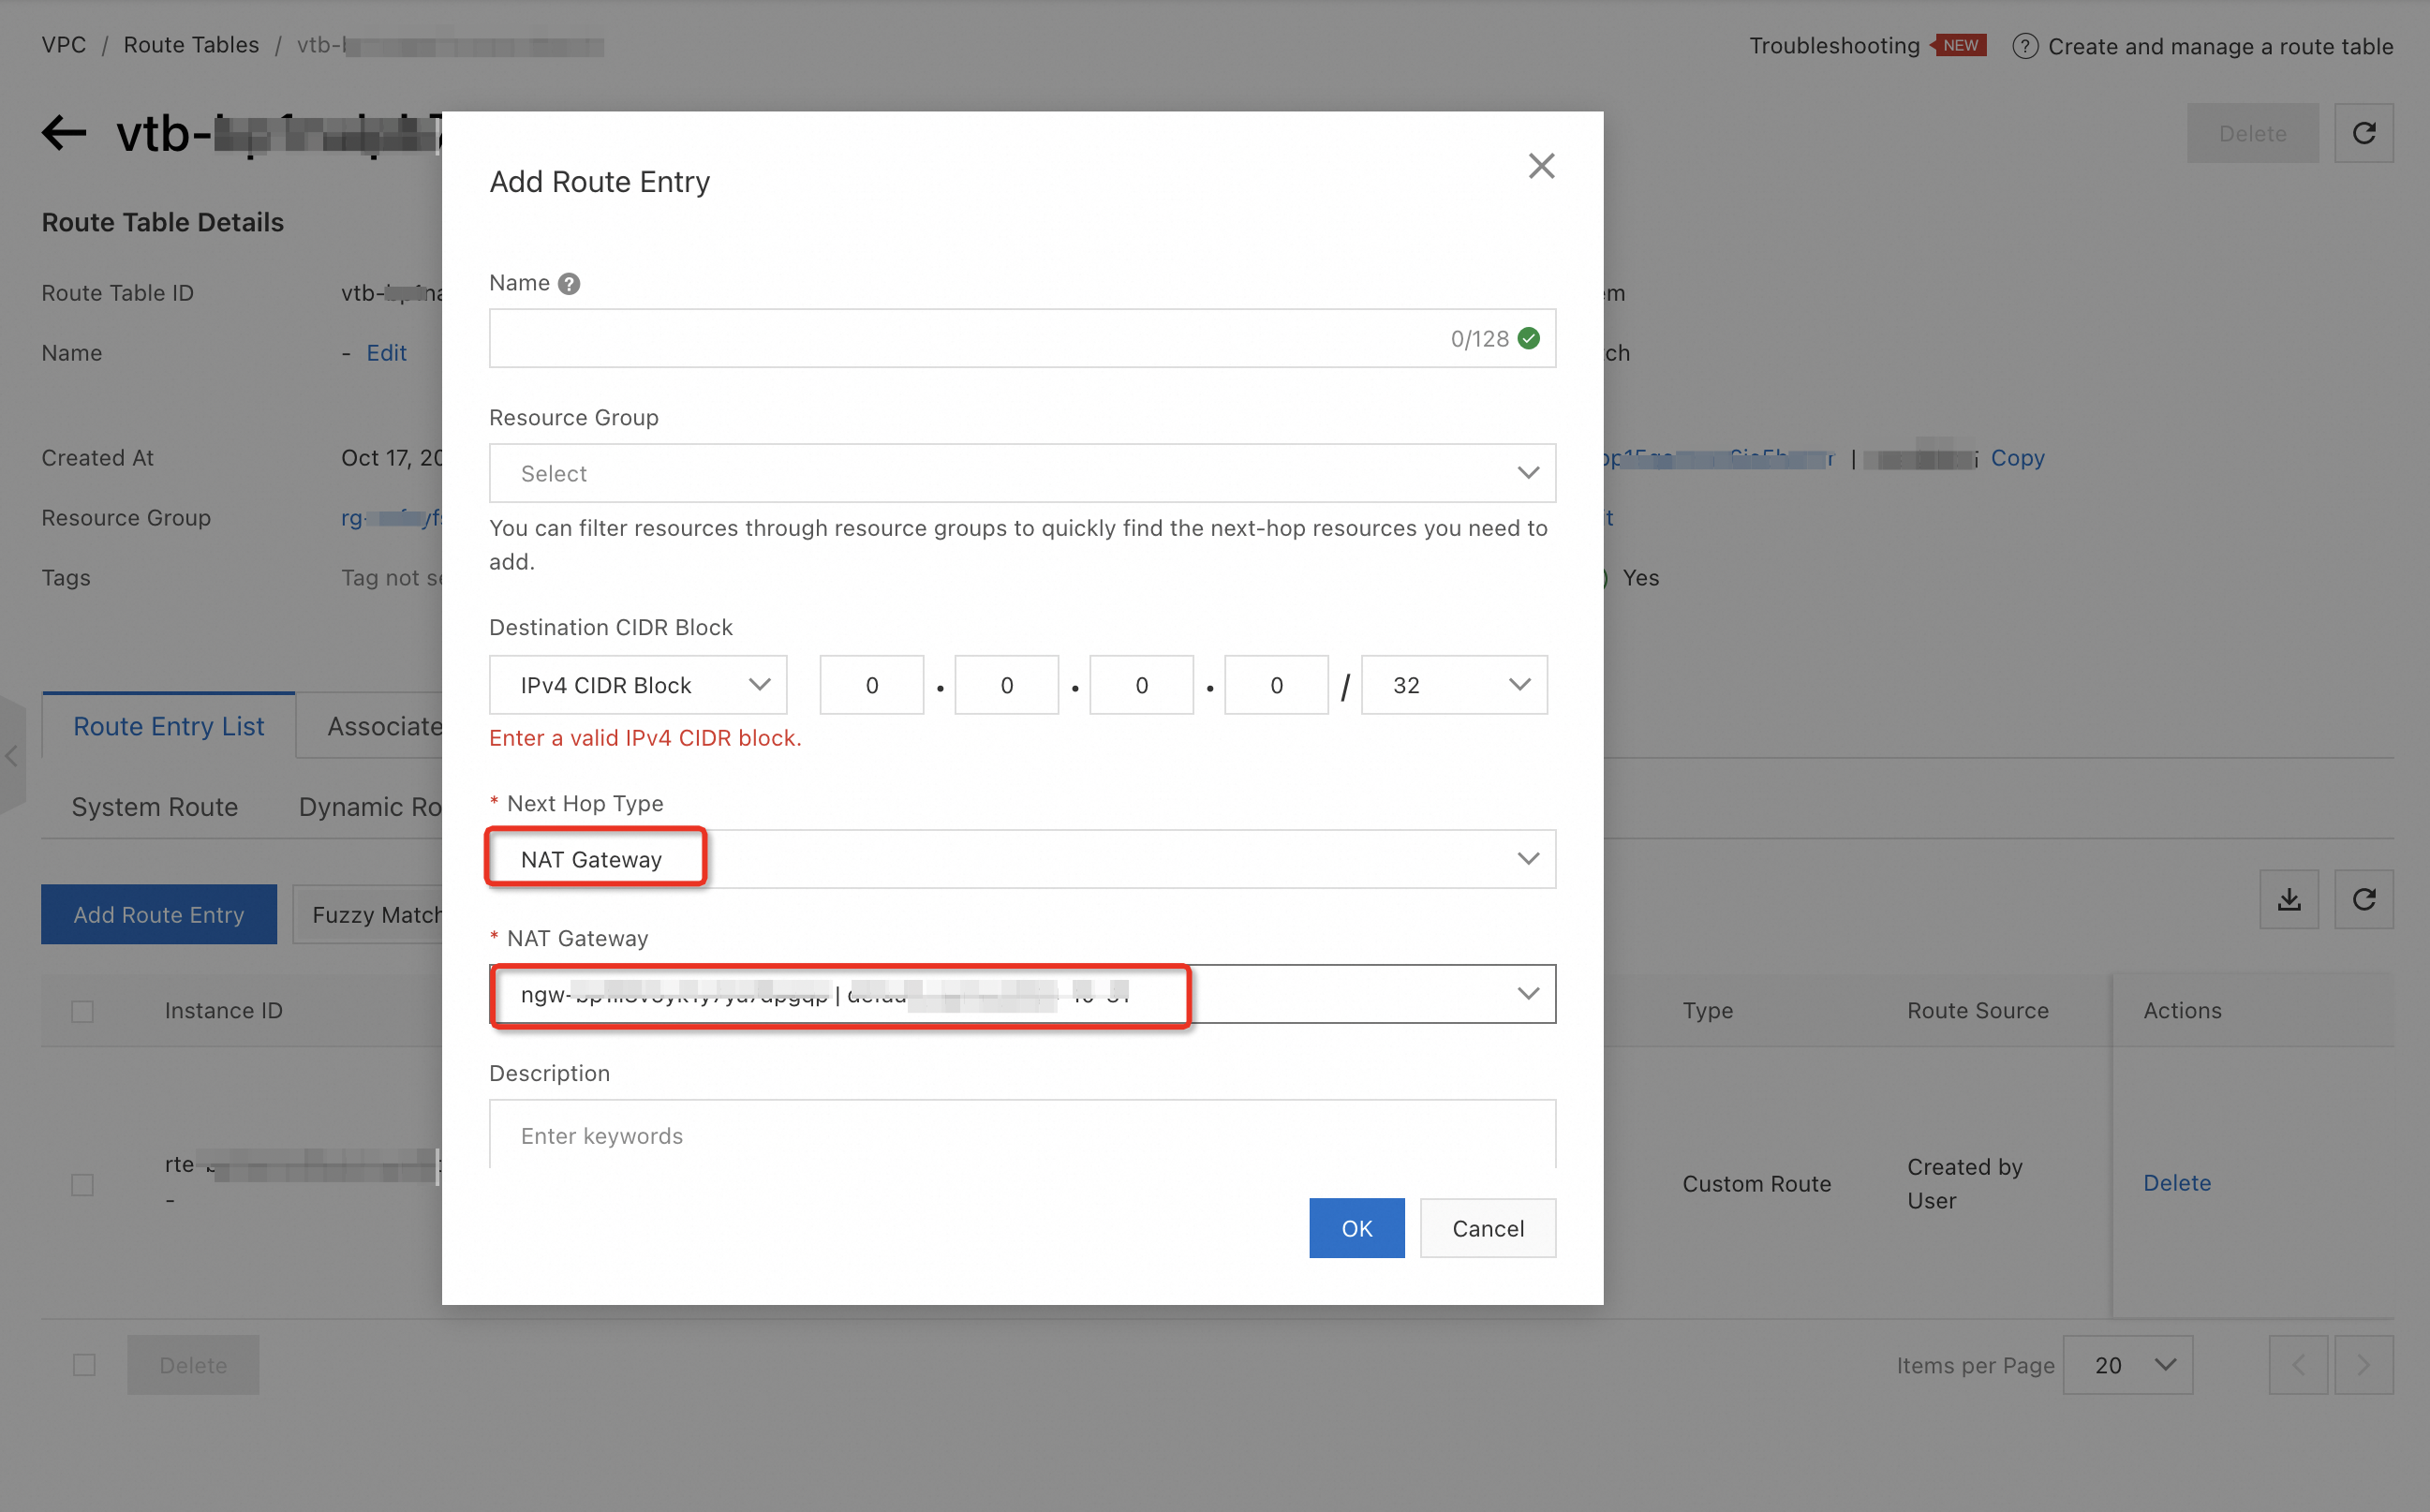Click the close X icon on dialog
The height and width of the screenshot is (1512, 2430).
click(x=1540, y=166)
